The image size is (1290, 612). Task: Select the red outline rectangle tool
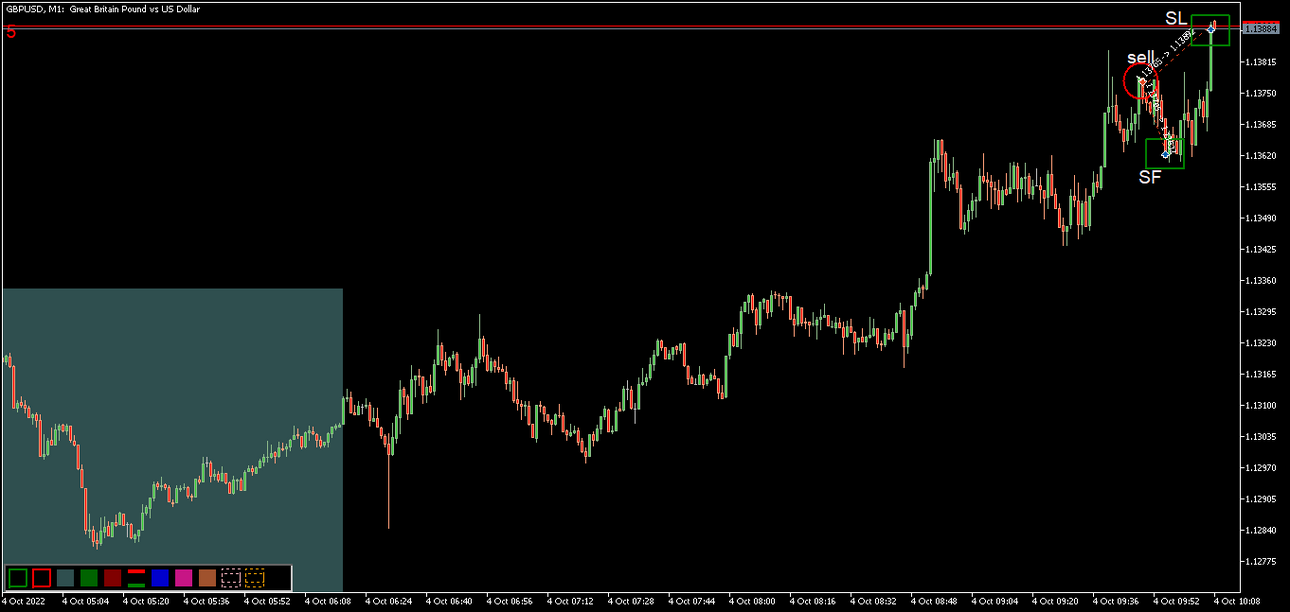[x=41, y=577]
